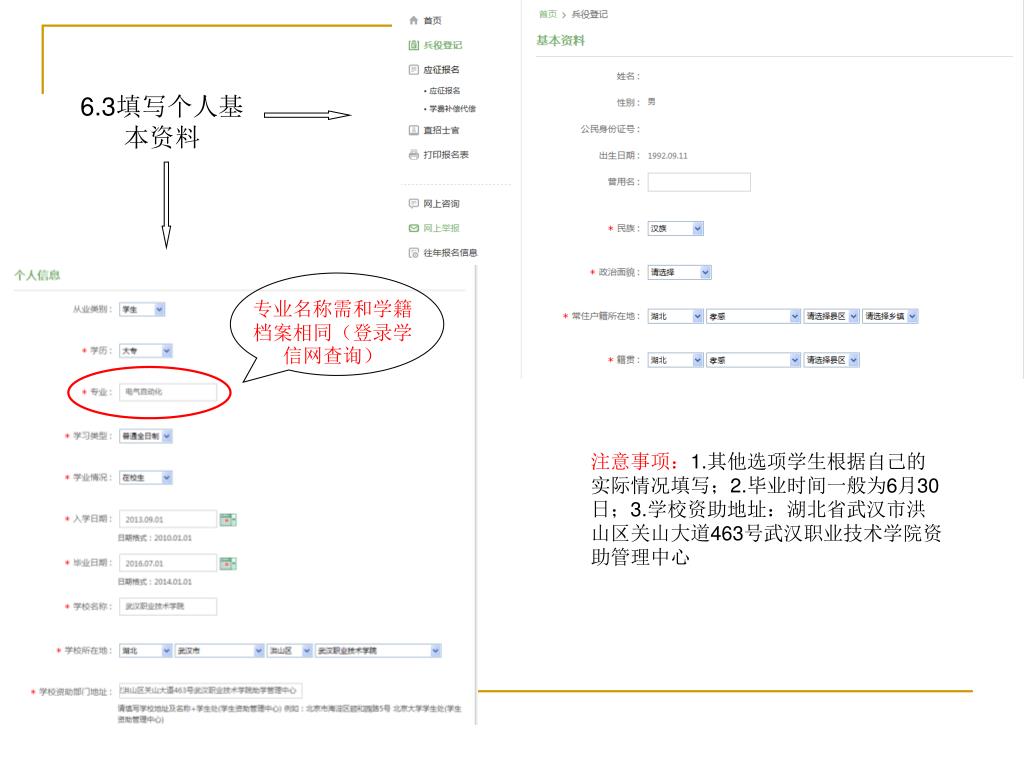Click the hint text 日期格式：2014.01.01
The width and height of the screenshot is (1024, 768).
coord(155,582)
